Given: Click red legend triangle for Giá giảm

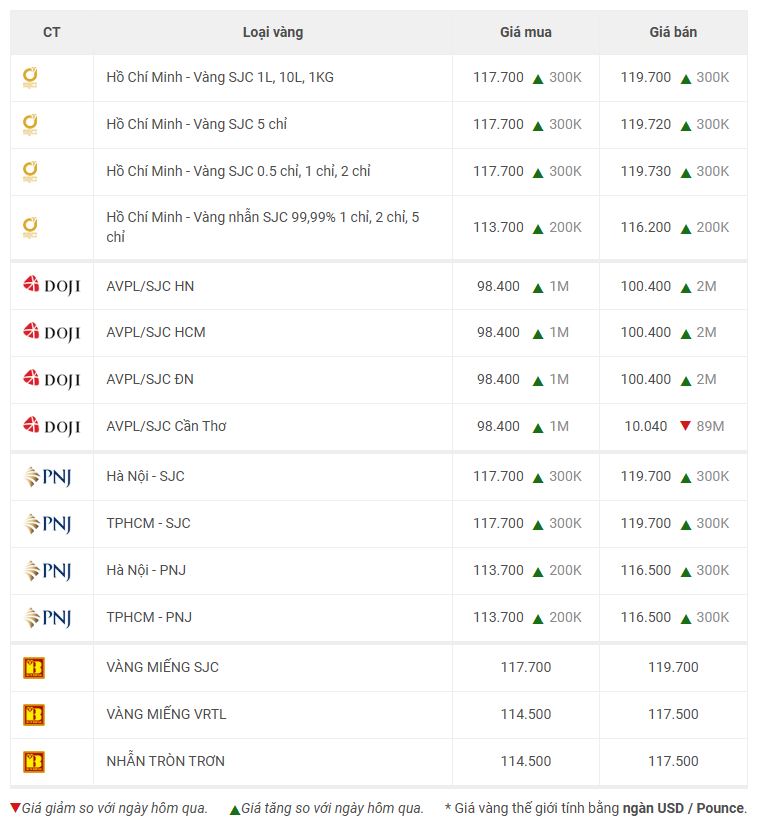Looking at the screenshot, I should click(15, 808).
